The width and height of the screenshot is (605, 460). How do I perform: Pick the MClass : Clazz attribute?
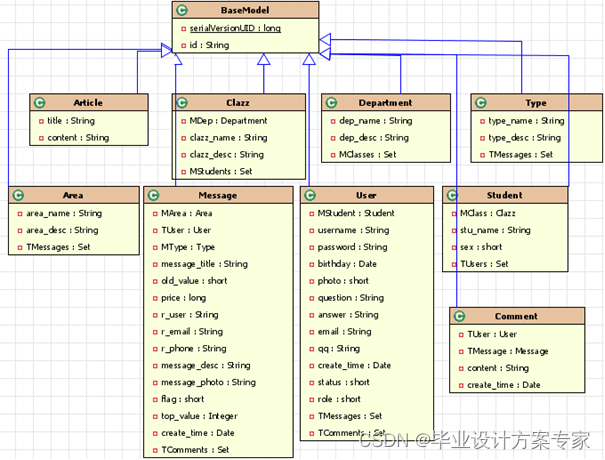(488, 213)
